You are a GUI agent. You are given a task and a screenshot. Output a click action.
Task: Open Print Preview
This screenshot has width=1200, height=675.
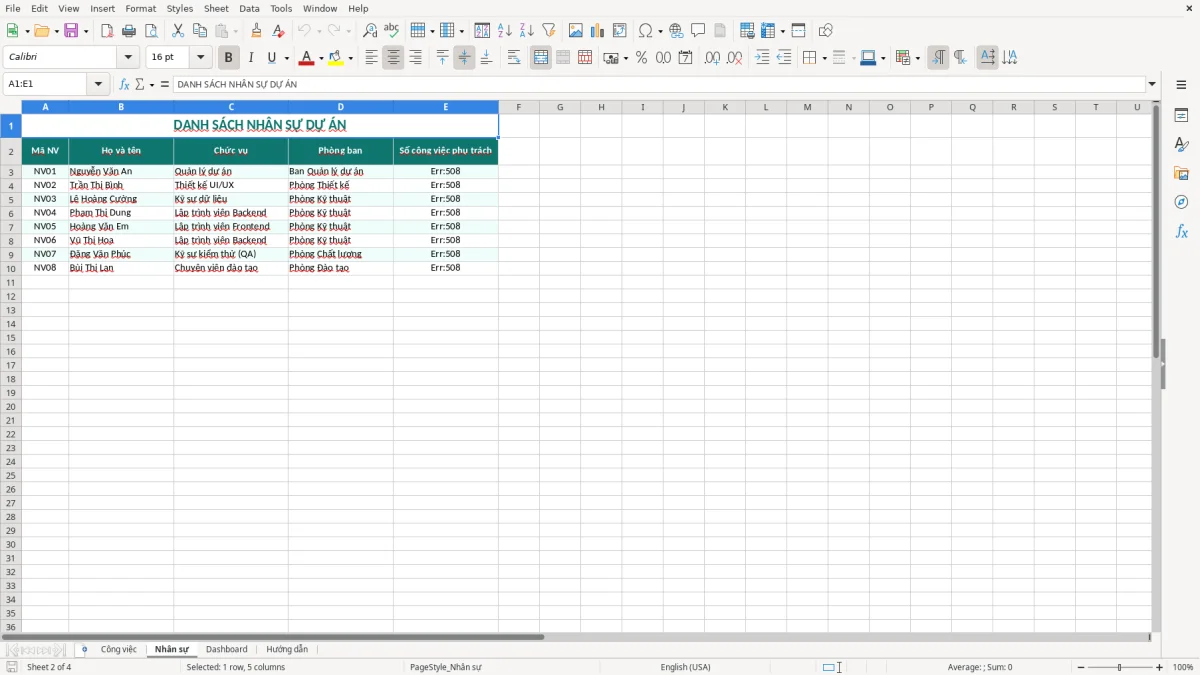[151, 31]
